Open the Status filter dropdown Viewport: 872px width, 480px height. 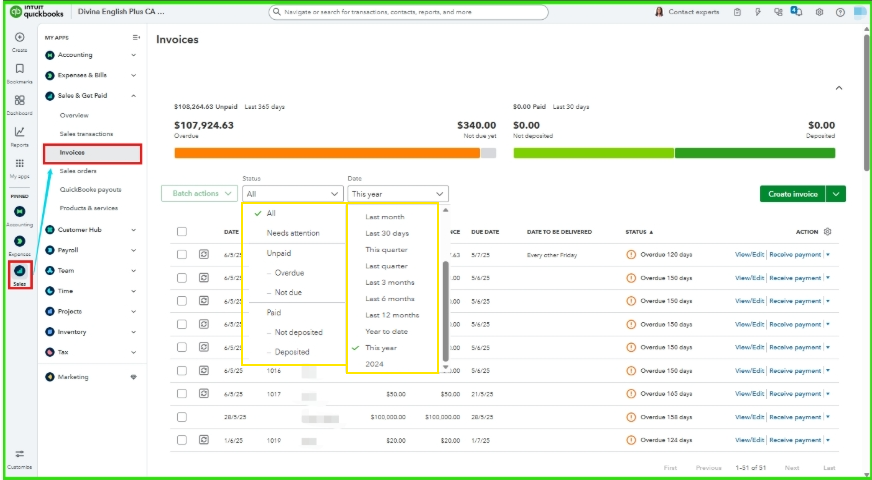292,194
